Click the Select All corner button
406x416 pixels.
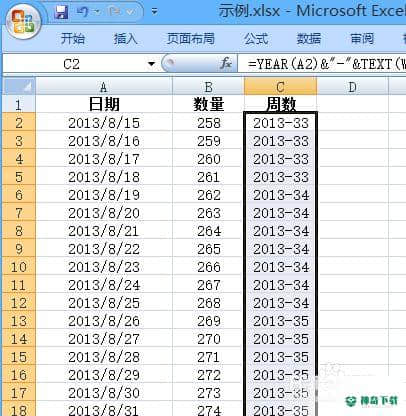19,87
